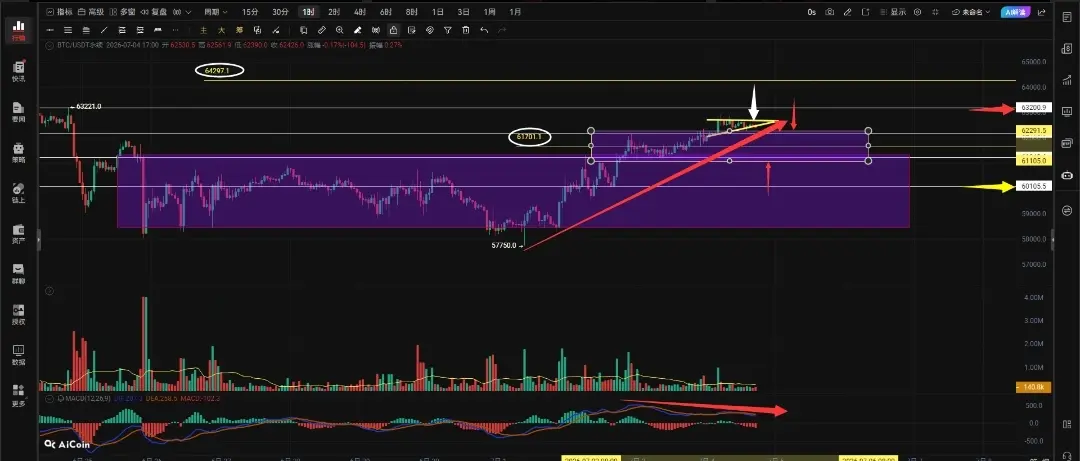Image resolution: width=1080 pixels, height=461 pixels.
Task: Switch to the 30分 timeframe
Action: point(280,12)
